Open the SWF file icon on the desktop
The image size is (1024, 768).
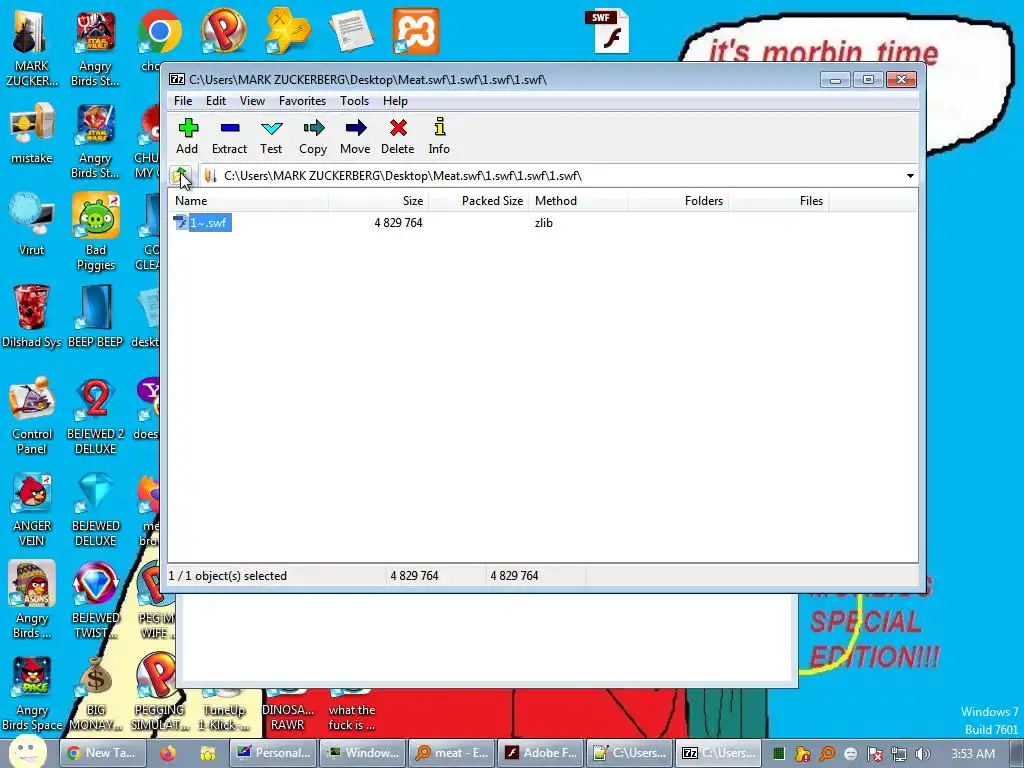[x=610, y=31]
